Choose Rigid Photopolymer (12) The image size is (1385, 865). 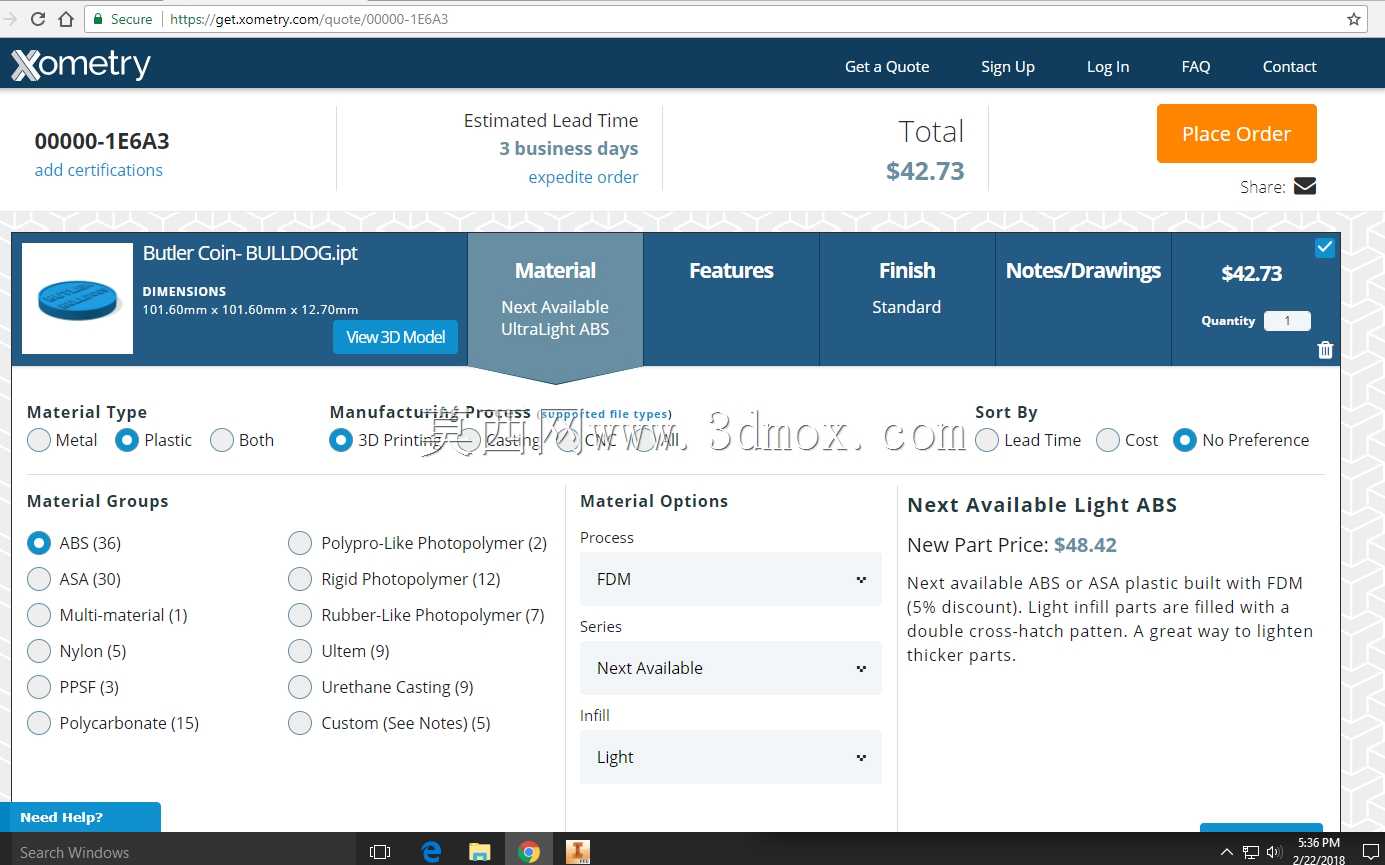click(x=300, y=579)
